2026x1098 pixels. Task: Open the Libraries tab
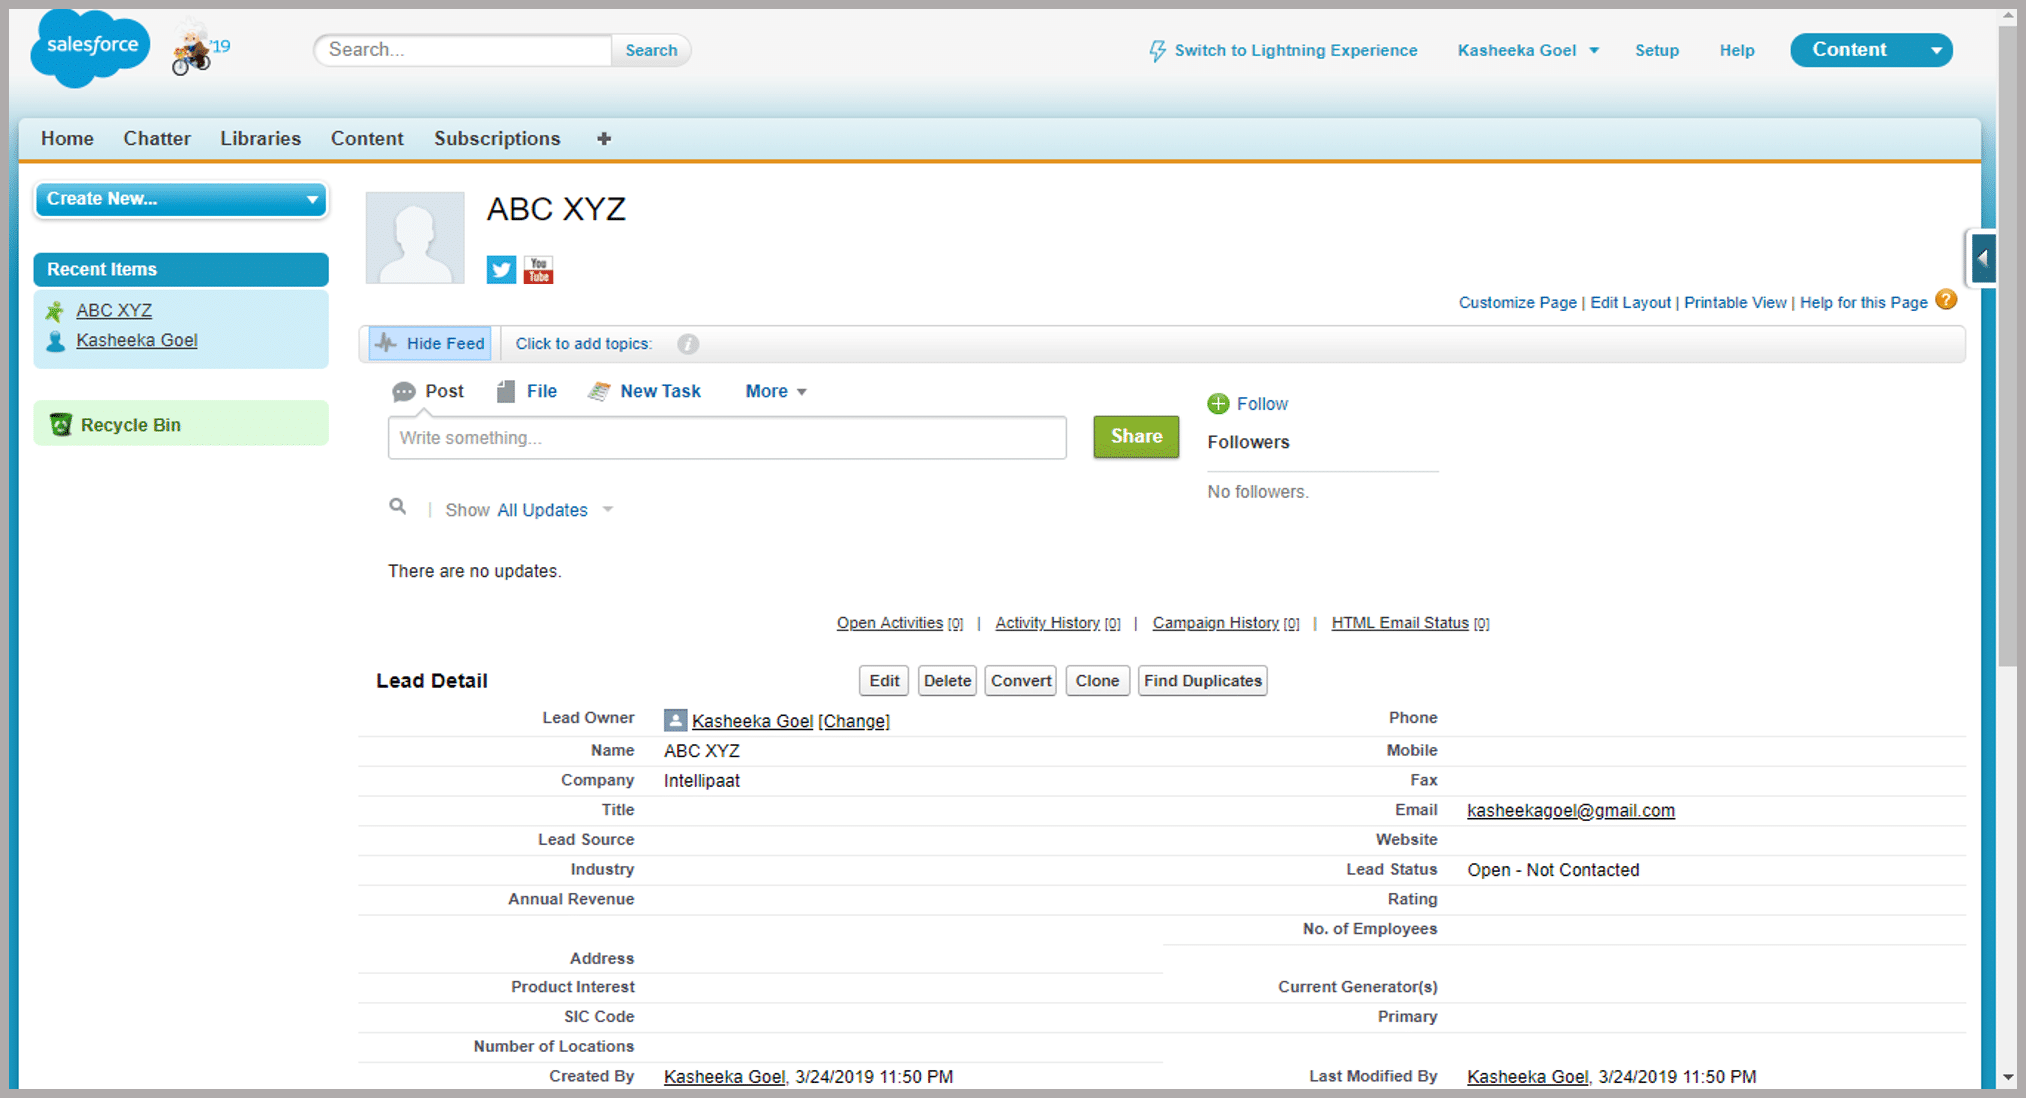tap(260, 139)
